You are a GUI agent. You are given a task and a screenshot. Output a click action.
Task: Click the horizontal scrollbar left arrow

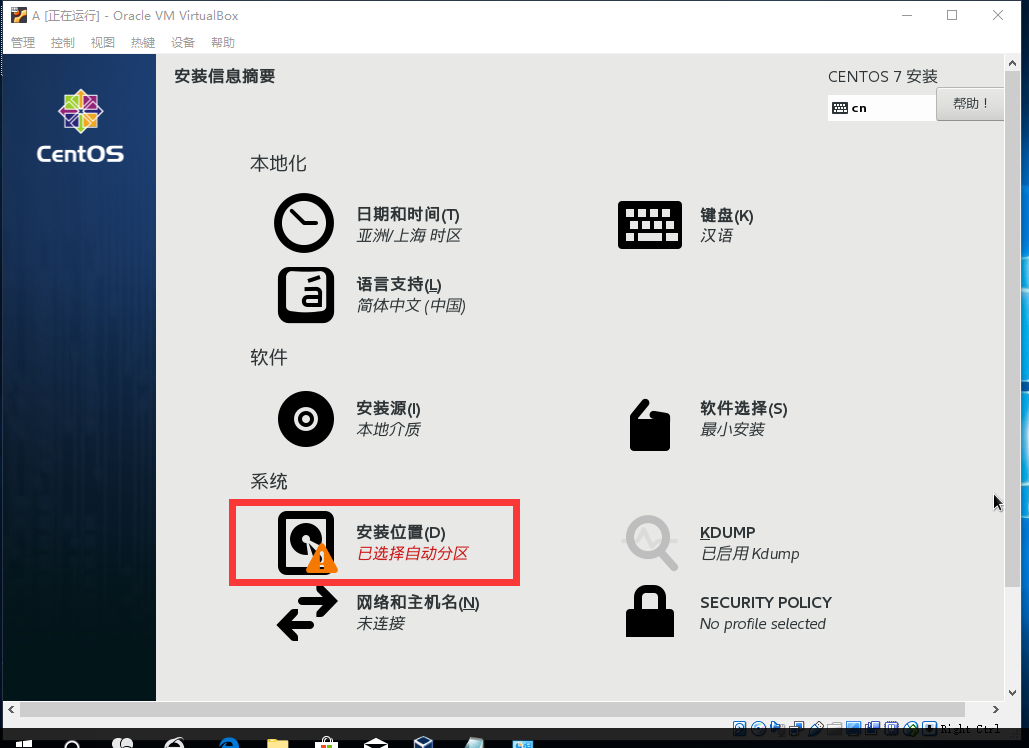[x=11, y=709]
